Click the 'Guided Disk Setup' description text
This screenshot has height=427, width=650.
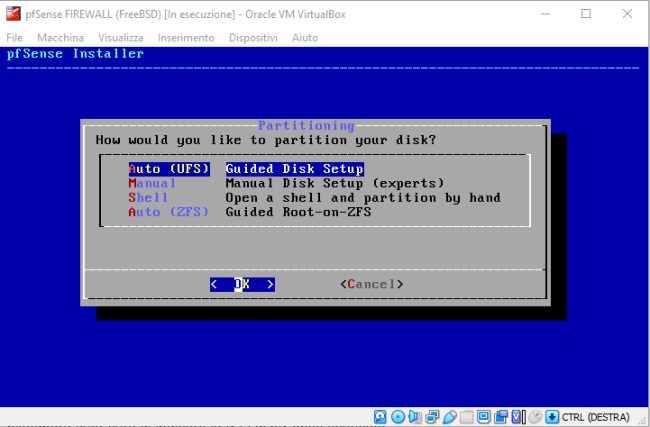(295, 169)
